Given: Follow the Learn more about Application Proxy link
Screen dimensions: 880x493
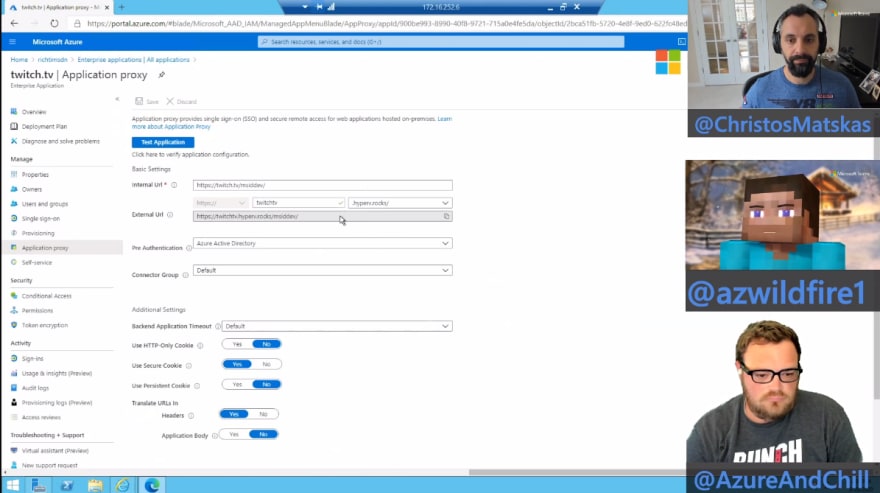Looking at the screenshot, I should [292, 122].
